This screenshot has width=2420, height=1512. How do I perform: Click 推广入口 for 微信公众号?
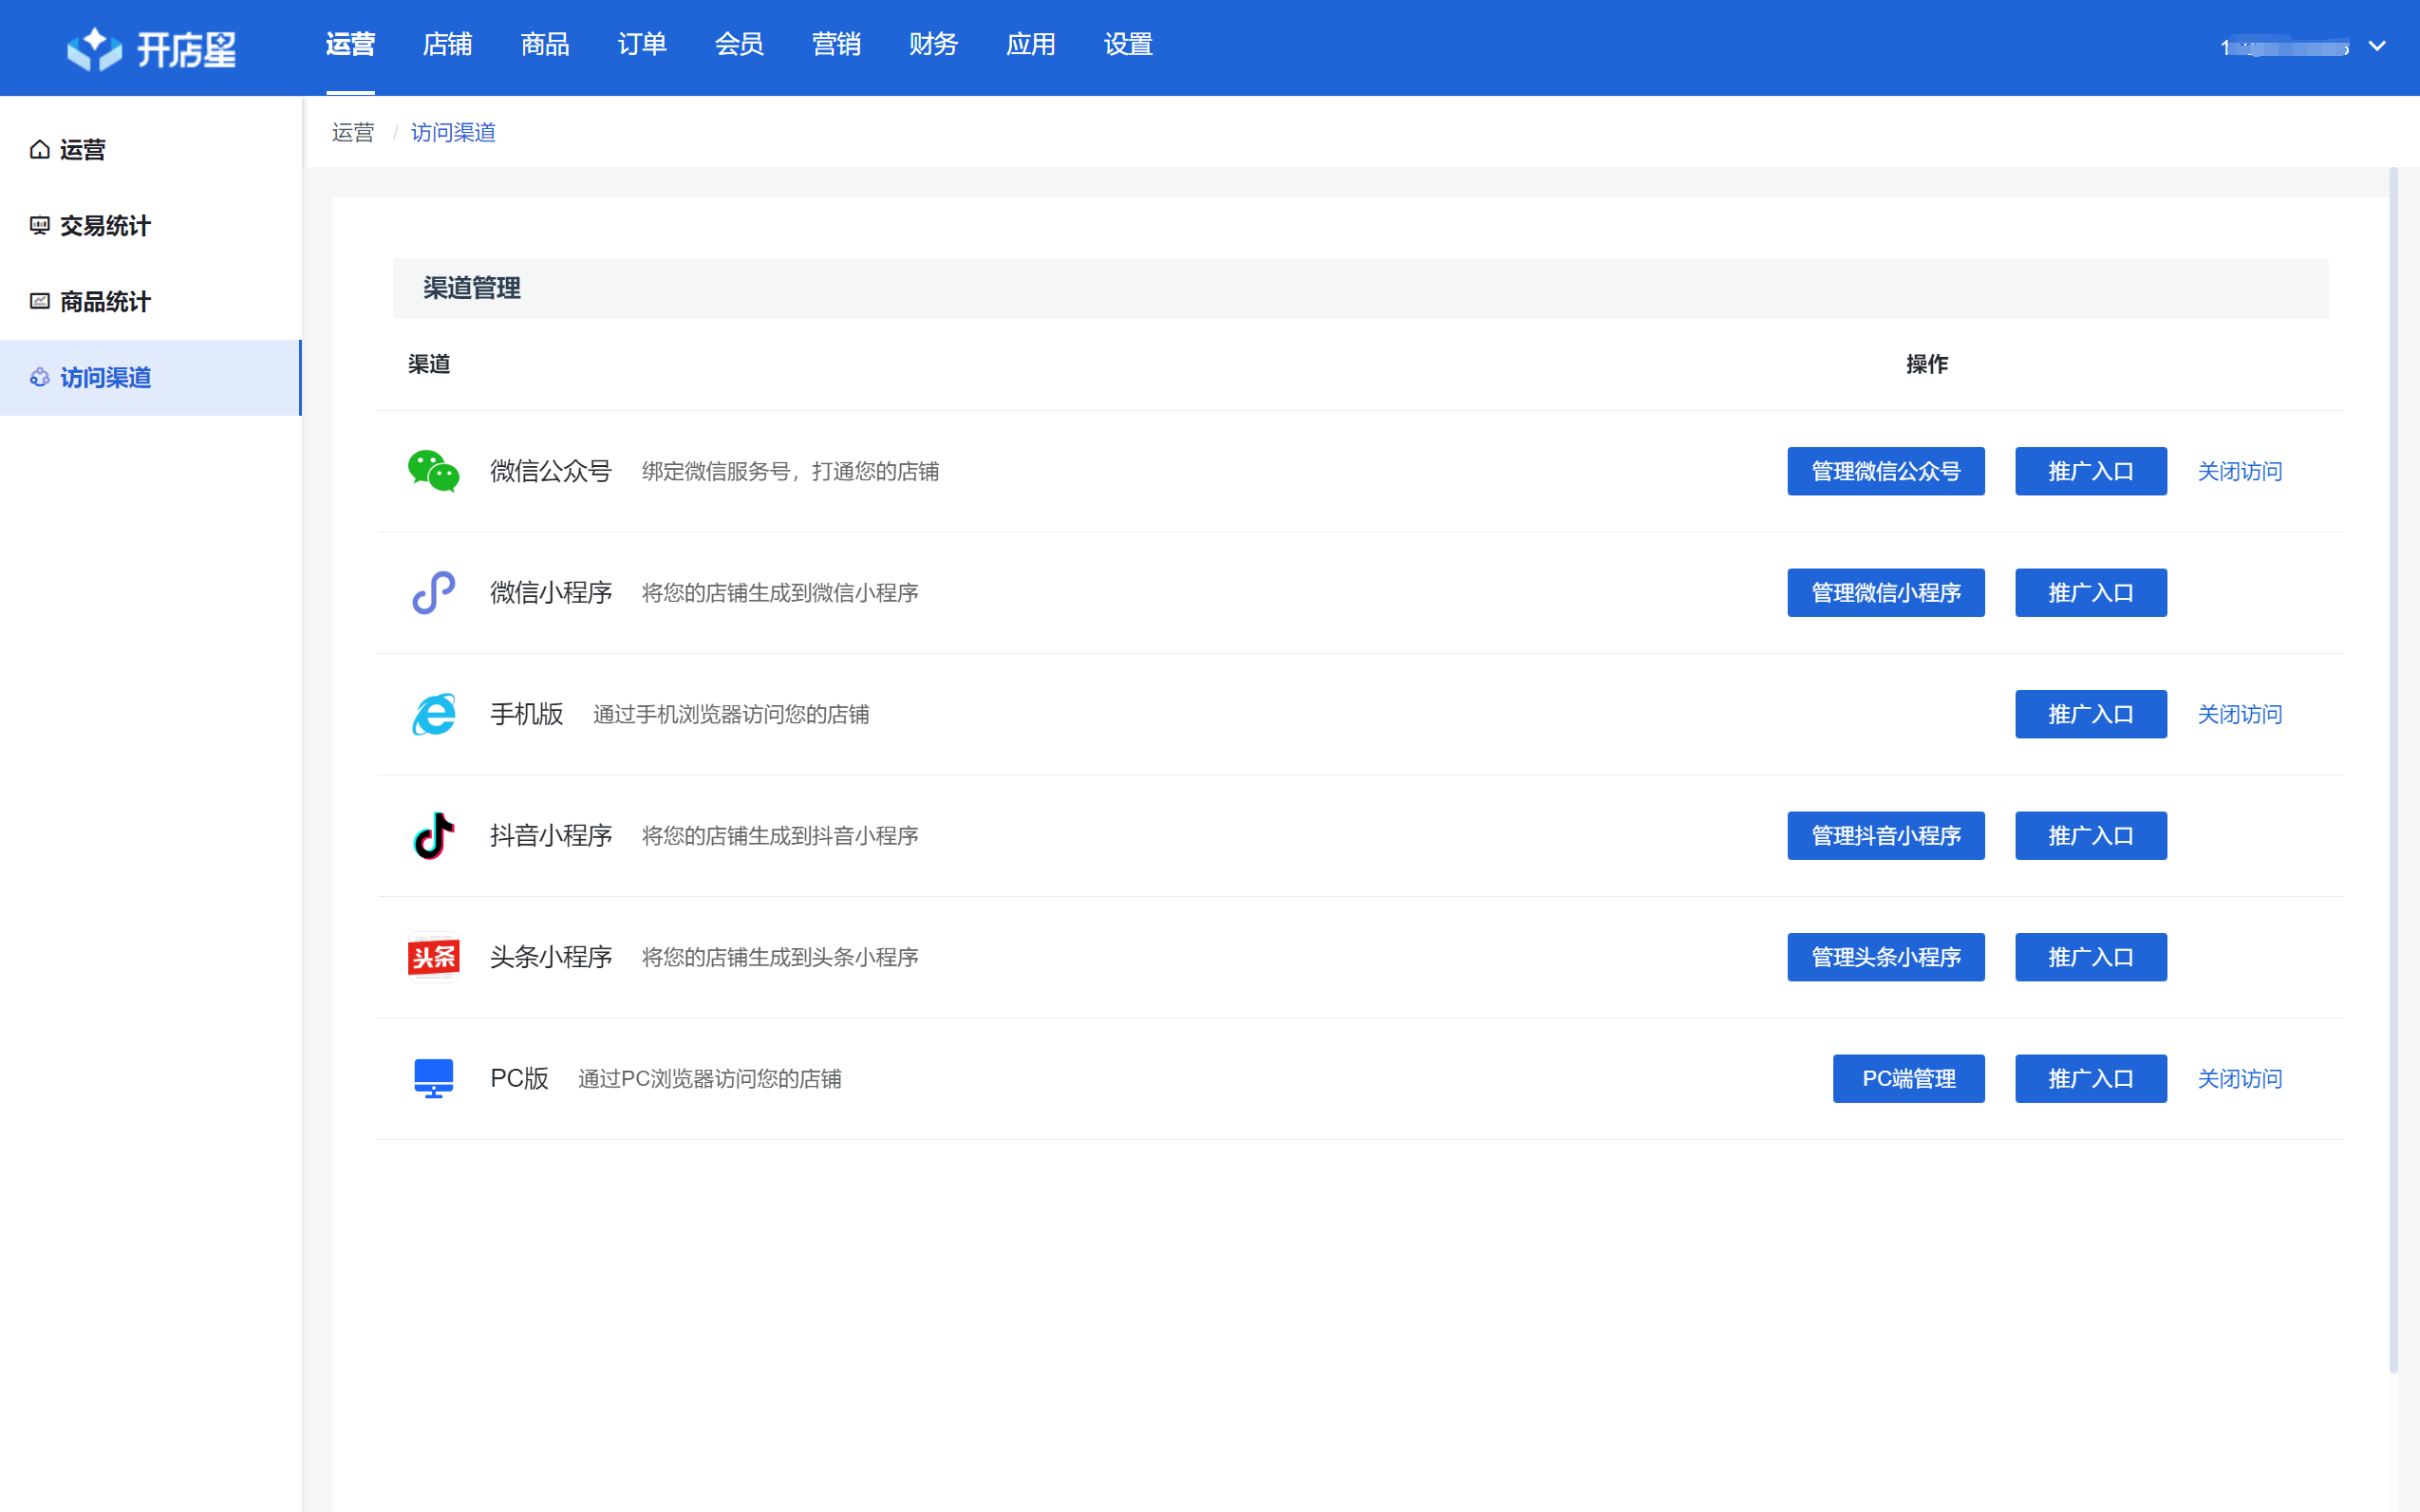pyautogui.click(x=2091, y=471)
